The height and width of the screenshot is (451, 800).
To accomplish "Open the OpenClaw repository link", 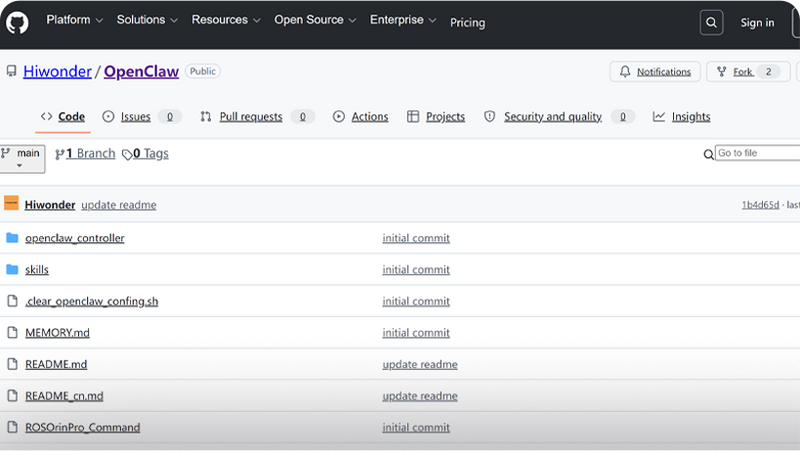I will click(141, 71).
